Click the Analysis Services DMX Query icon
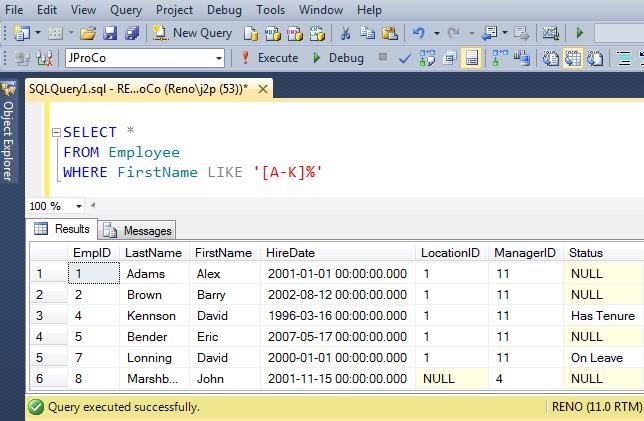Image resolution: width=644 pixels, height=421 pixels. click(294, 33)
